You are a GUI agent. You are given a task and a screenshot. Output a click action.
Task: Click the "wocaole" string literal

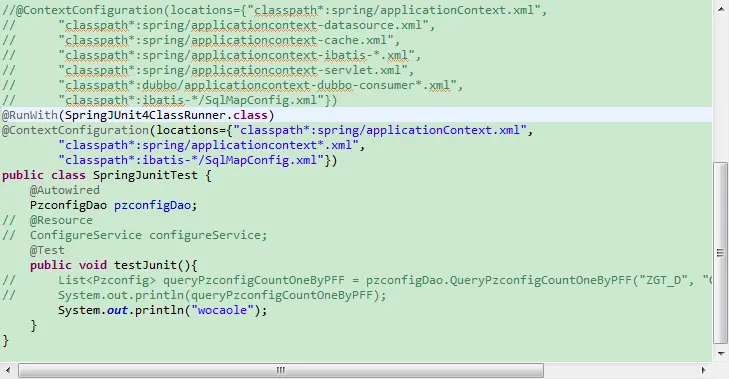coord(222,310)
